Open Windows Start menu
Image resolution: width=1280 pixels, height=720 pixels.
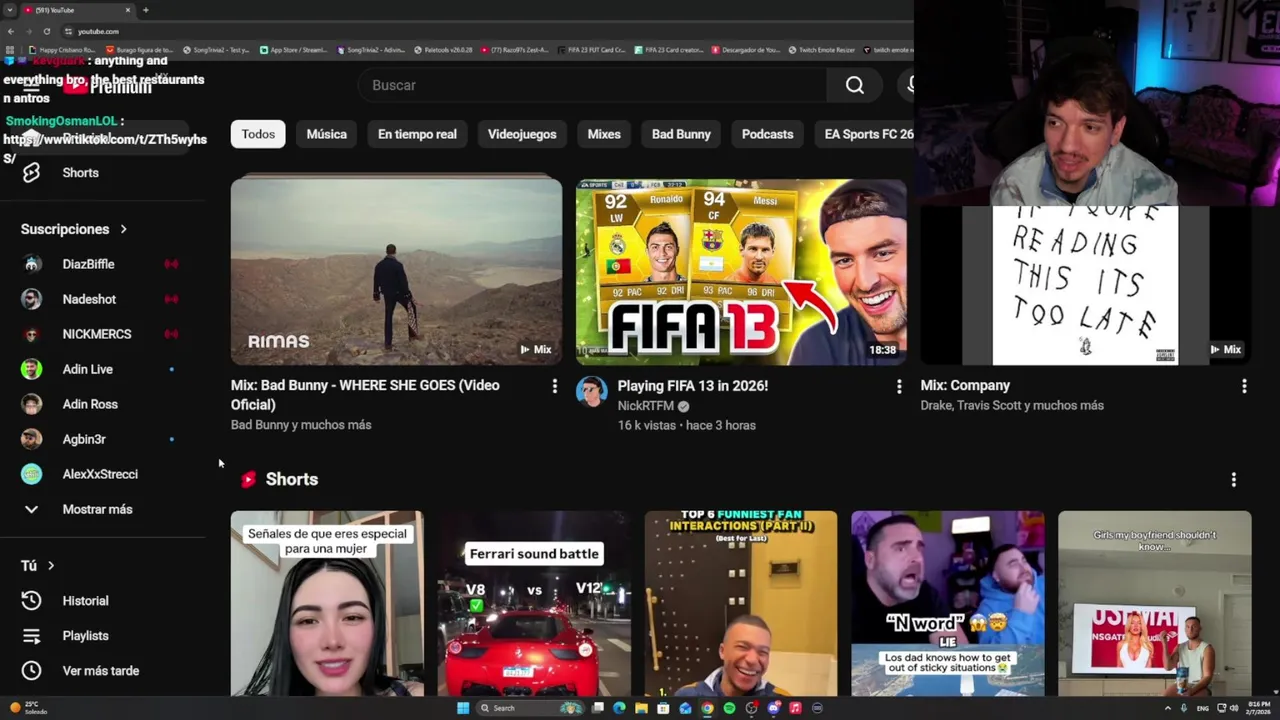point(463,708)
